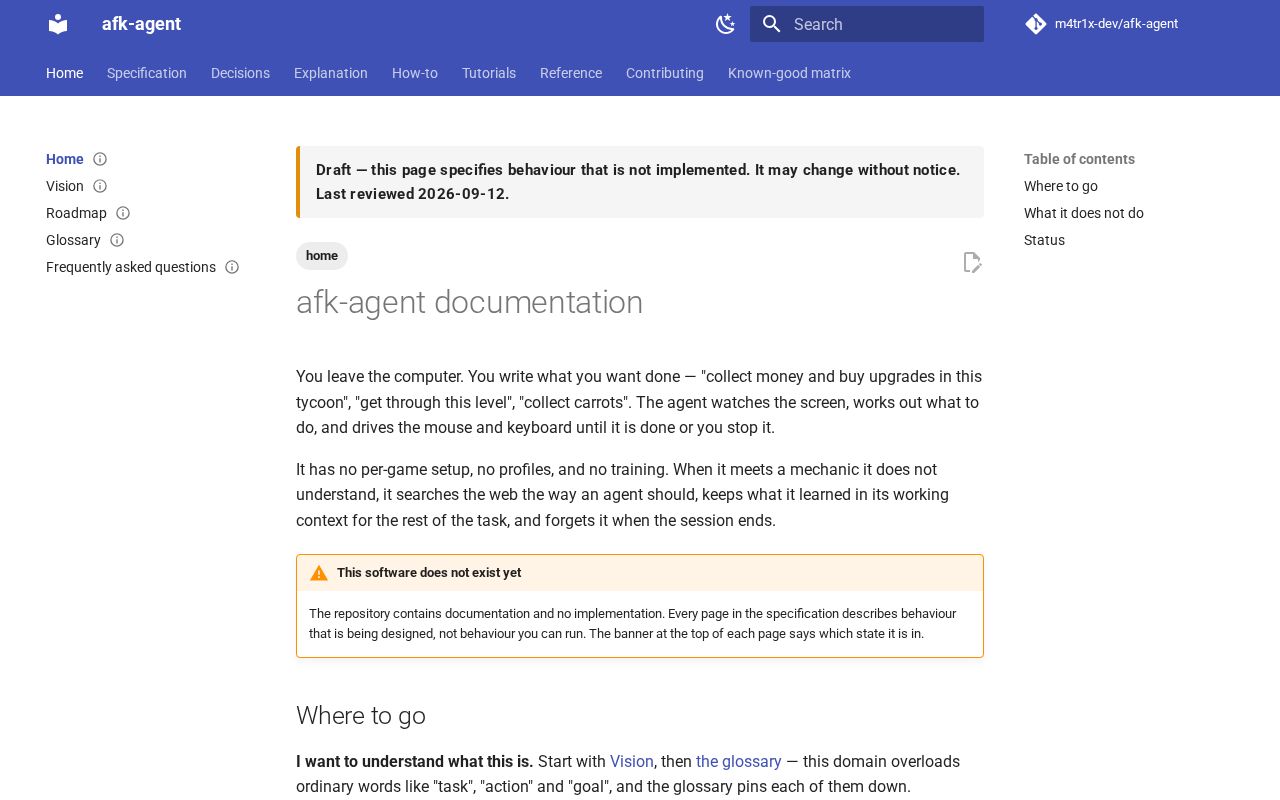1280x800 pixels.
Task: Click the afk-agent site title
Action: 141,24
